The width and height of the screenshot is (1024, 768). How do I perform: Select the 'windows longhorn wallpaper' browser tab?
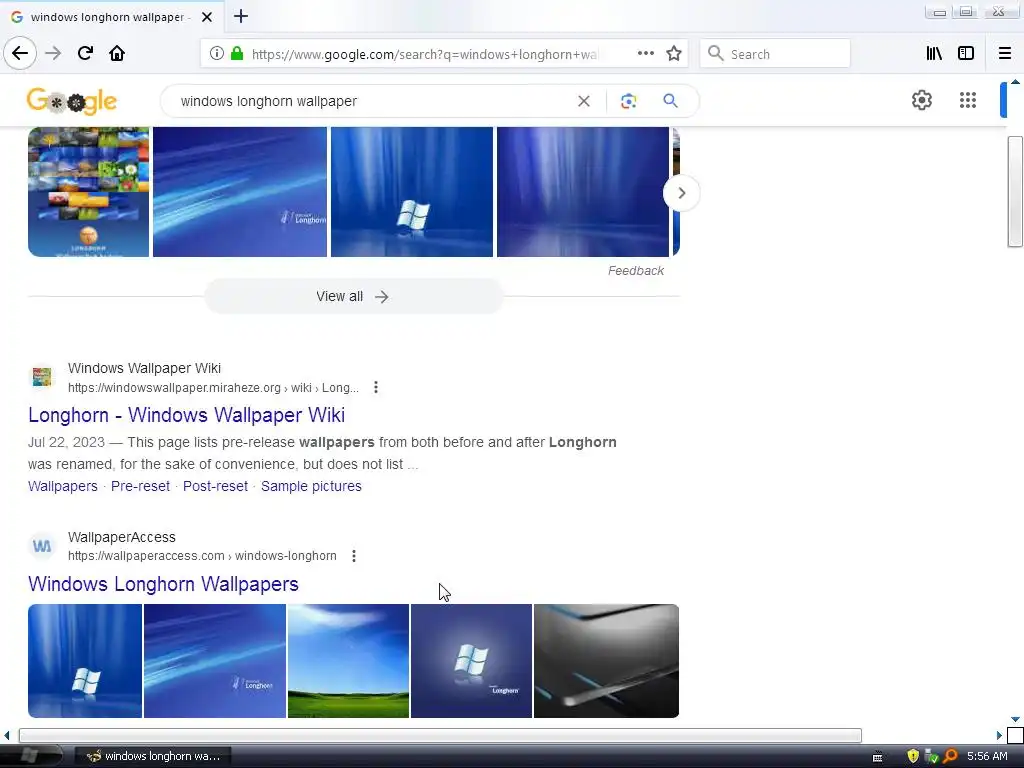(112, 17)
